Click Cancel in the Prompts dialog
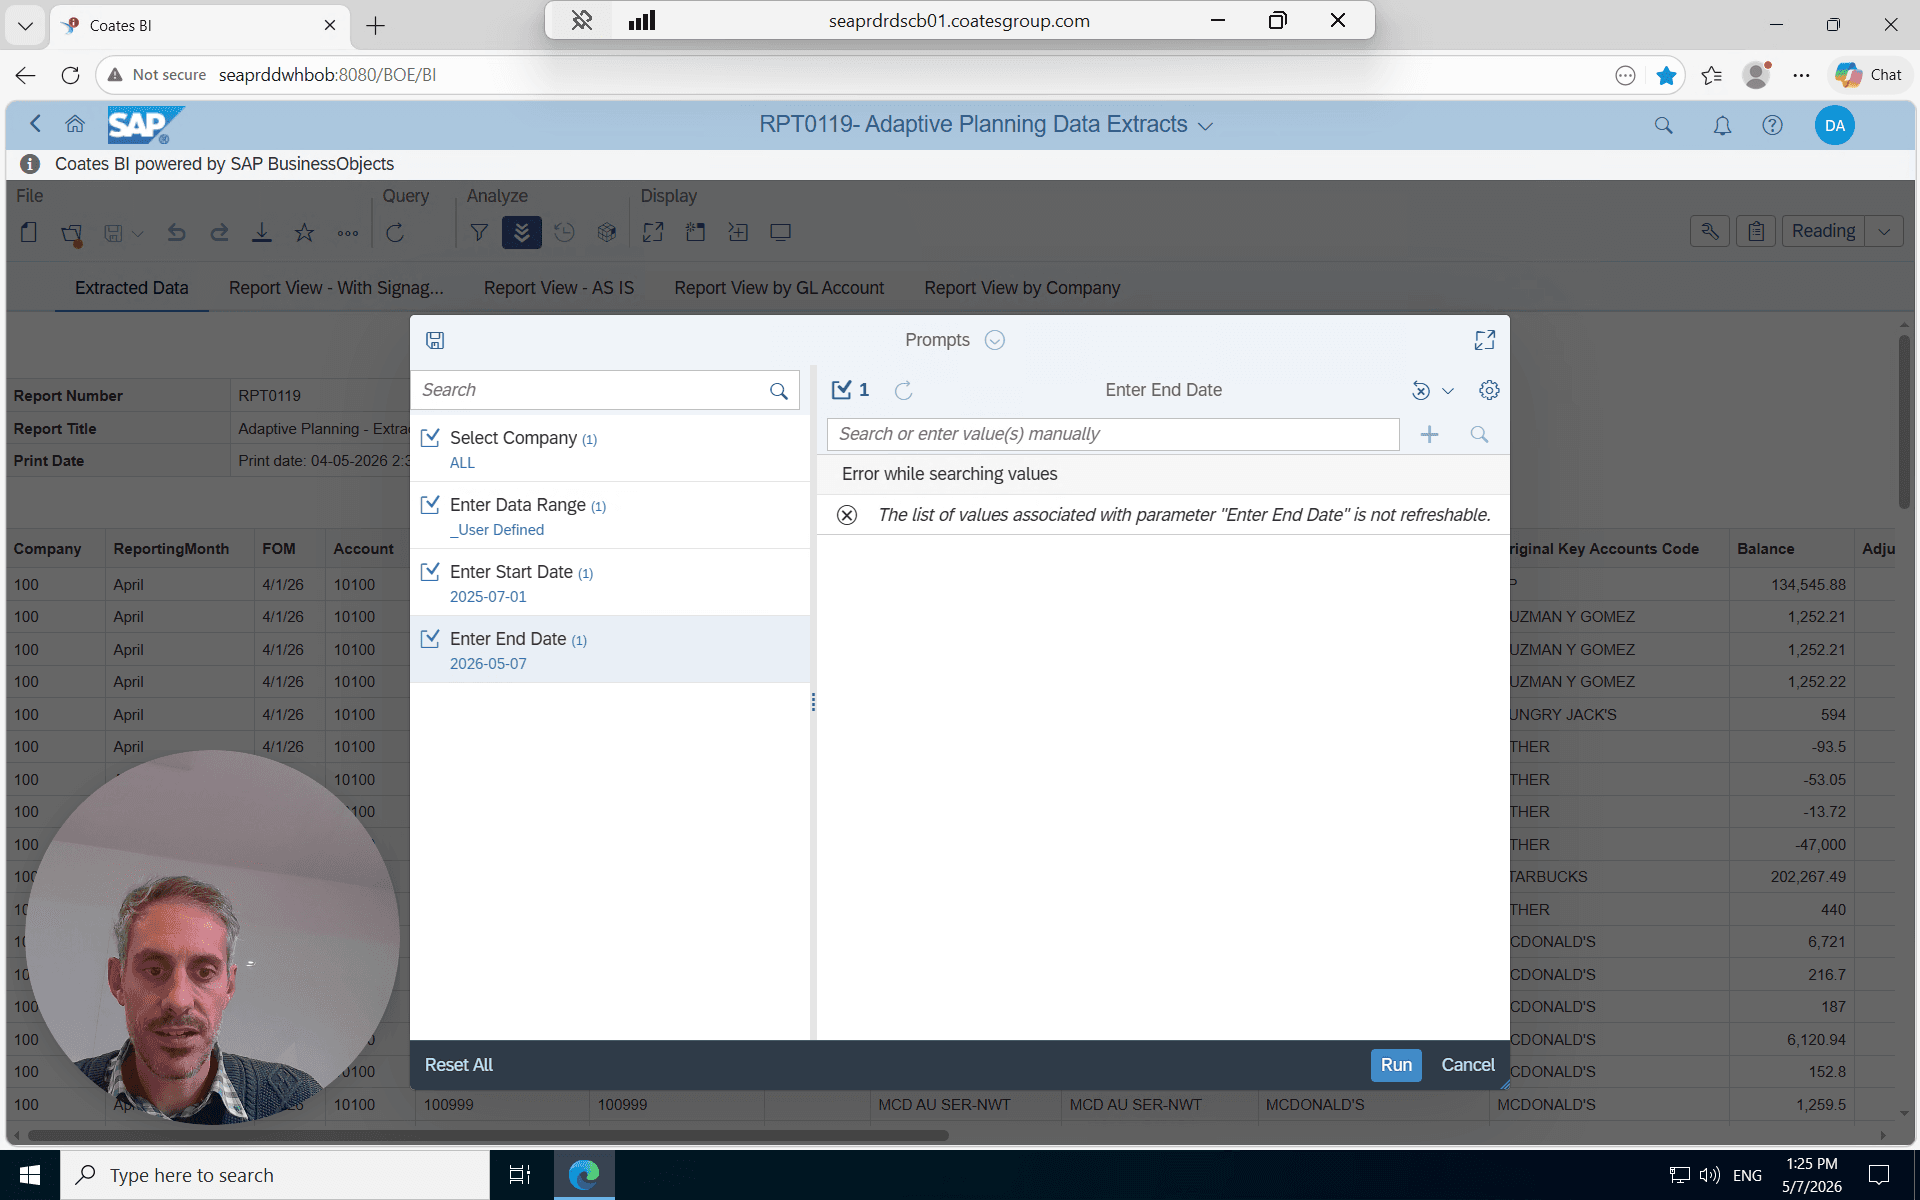This screenshot has width=1920, height=1200. pos(1468,1065)
